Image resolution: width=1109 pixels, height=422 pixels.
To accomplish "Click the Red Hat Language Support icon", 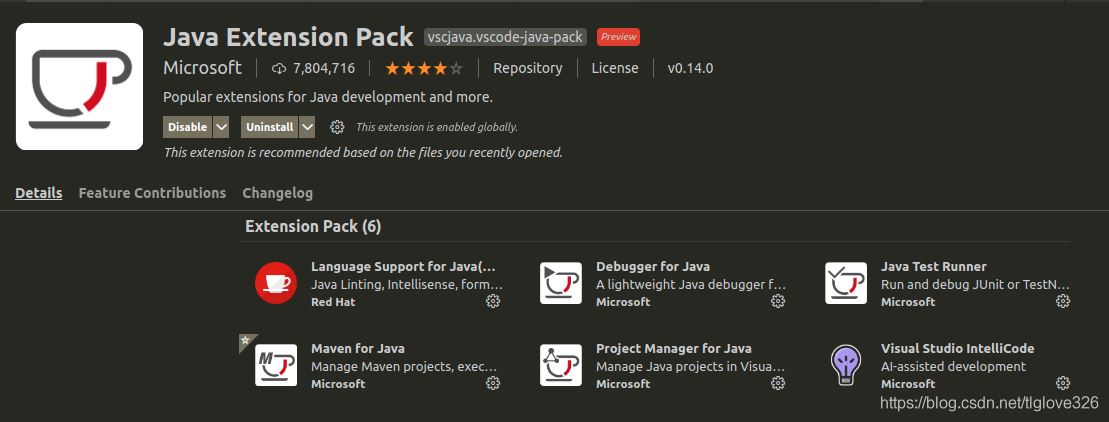I will (x=276, y=283).
